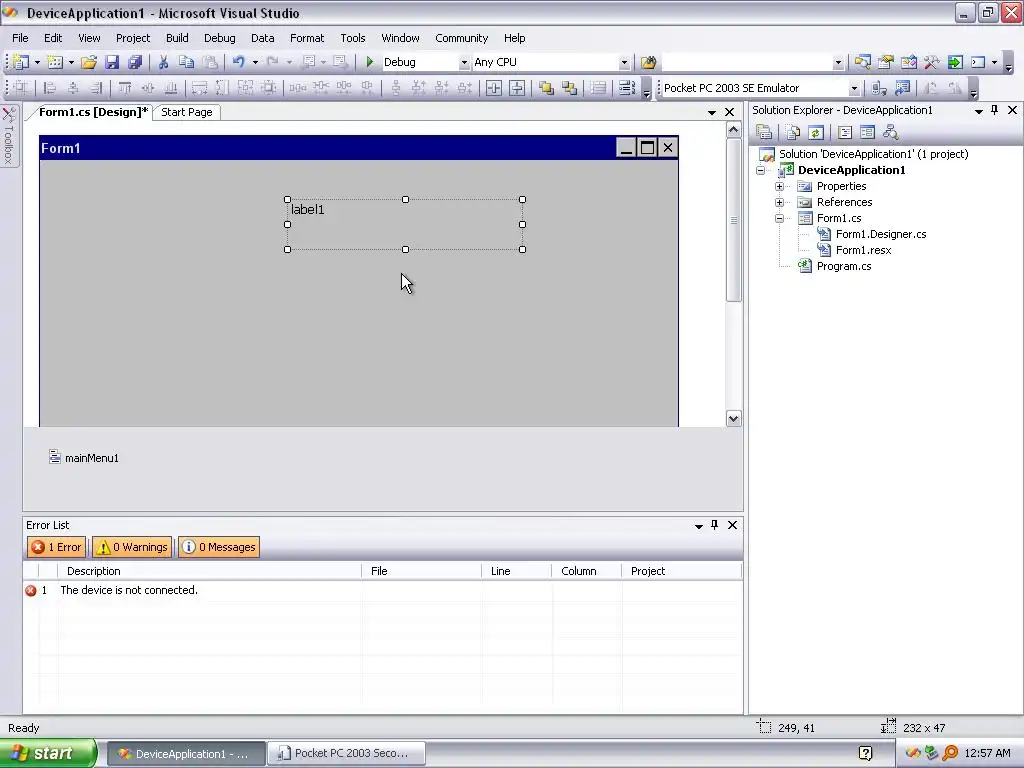This screenshot has width=1024, height=768.
Task: Click the Device Options icon
Action: [x=903, y=88]
